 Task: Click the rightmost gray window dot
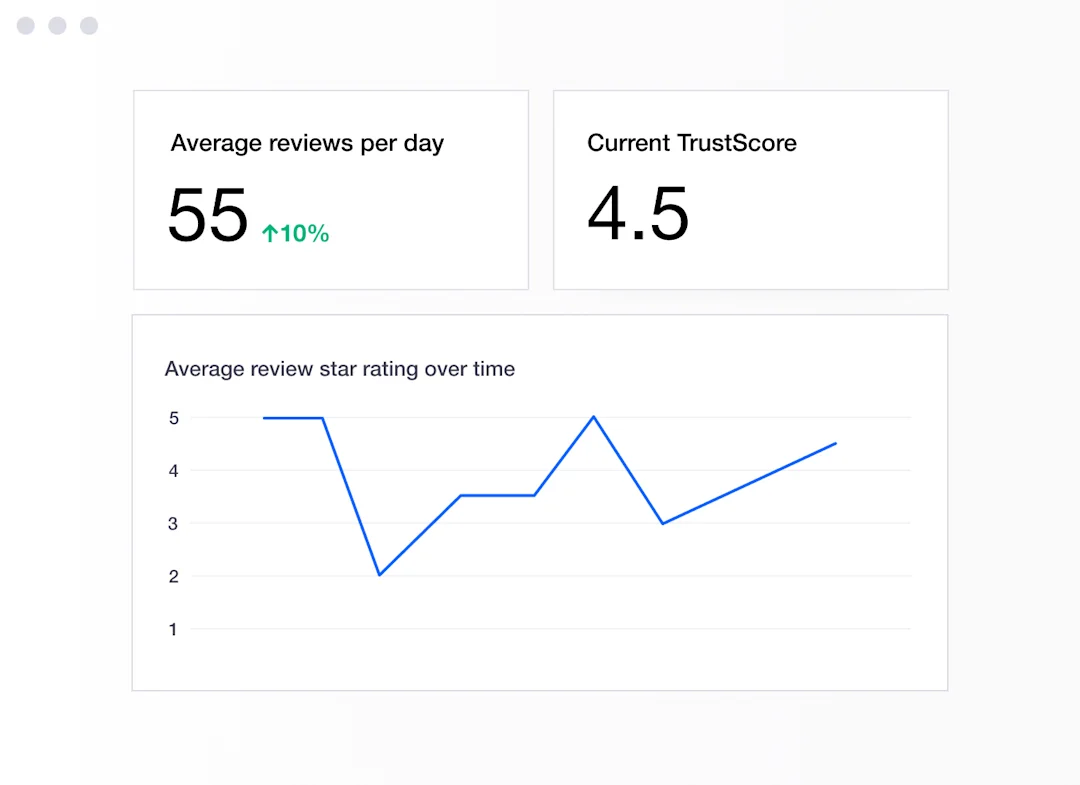click(89, 26)
